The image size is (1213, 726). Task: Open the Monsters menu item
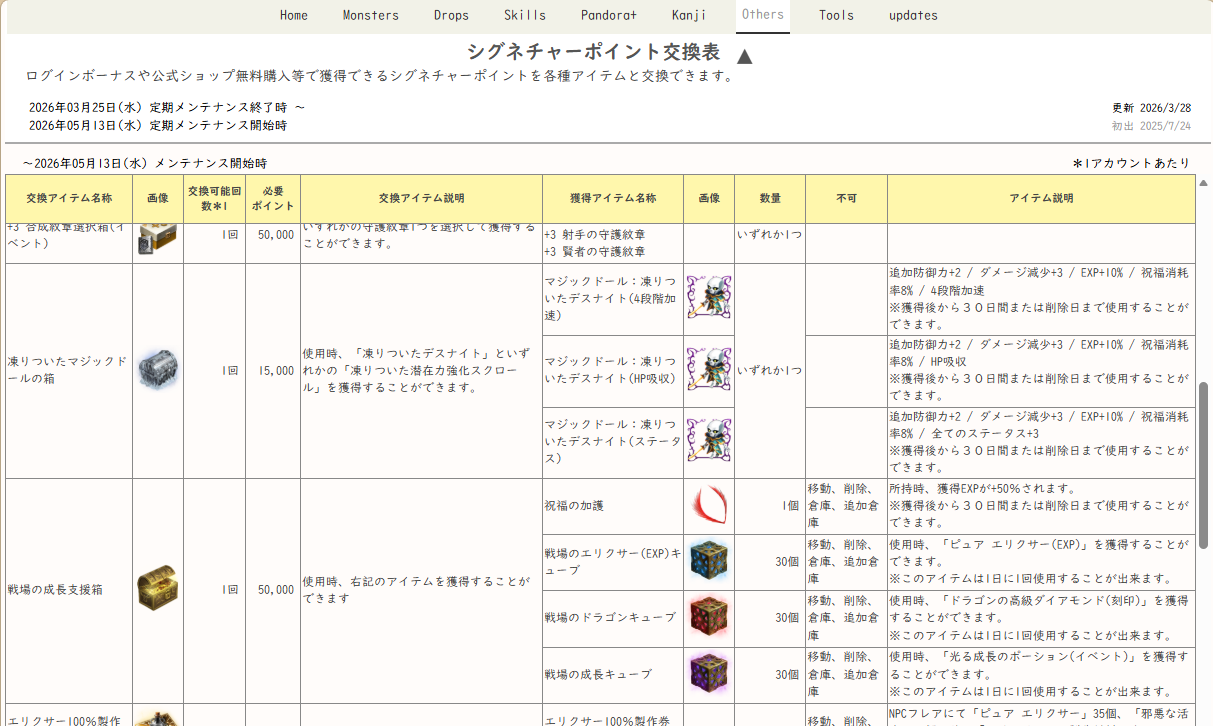371,15
